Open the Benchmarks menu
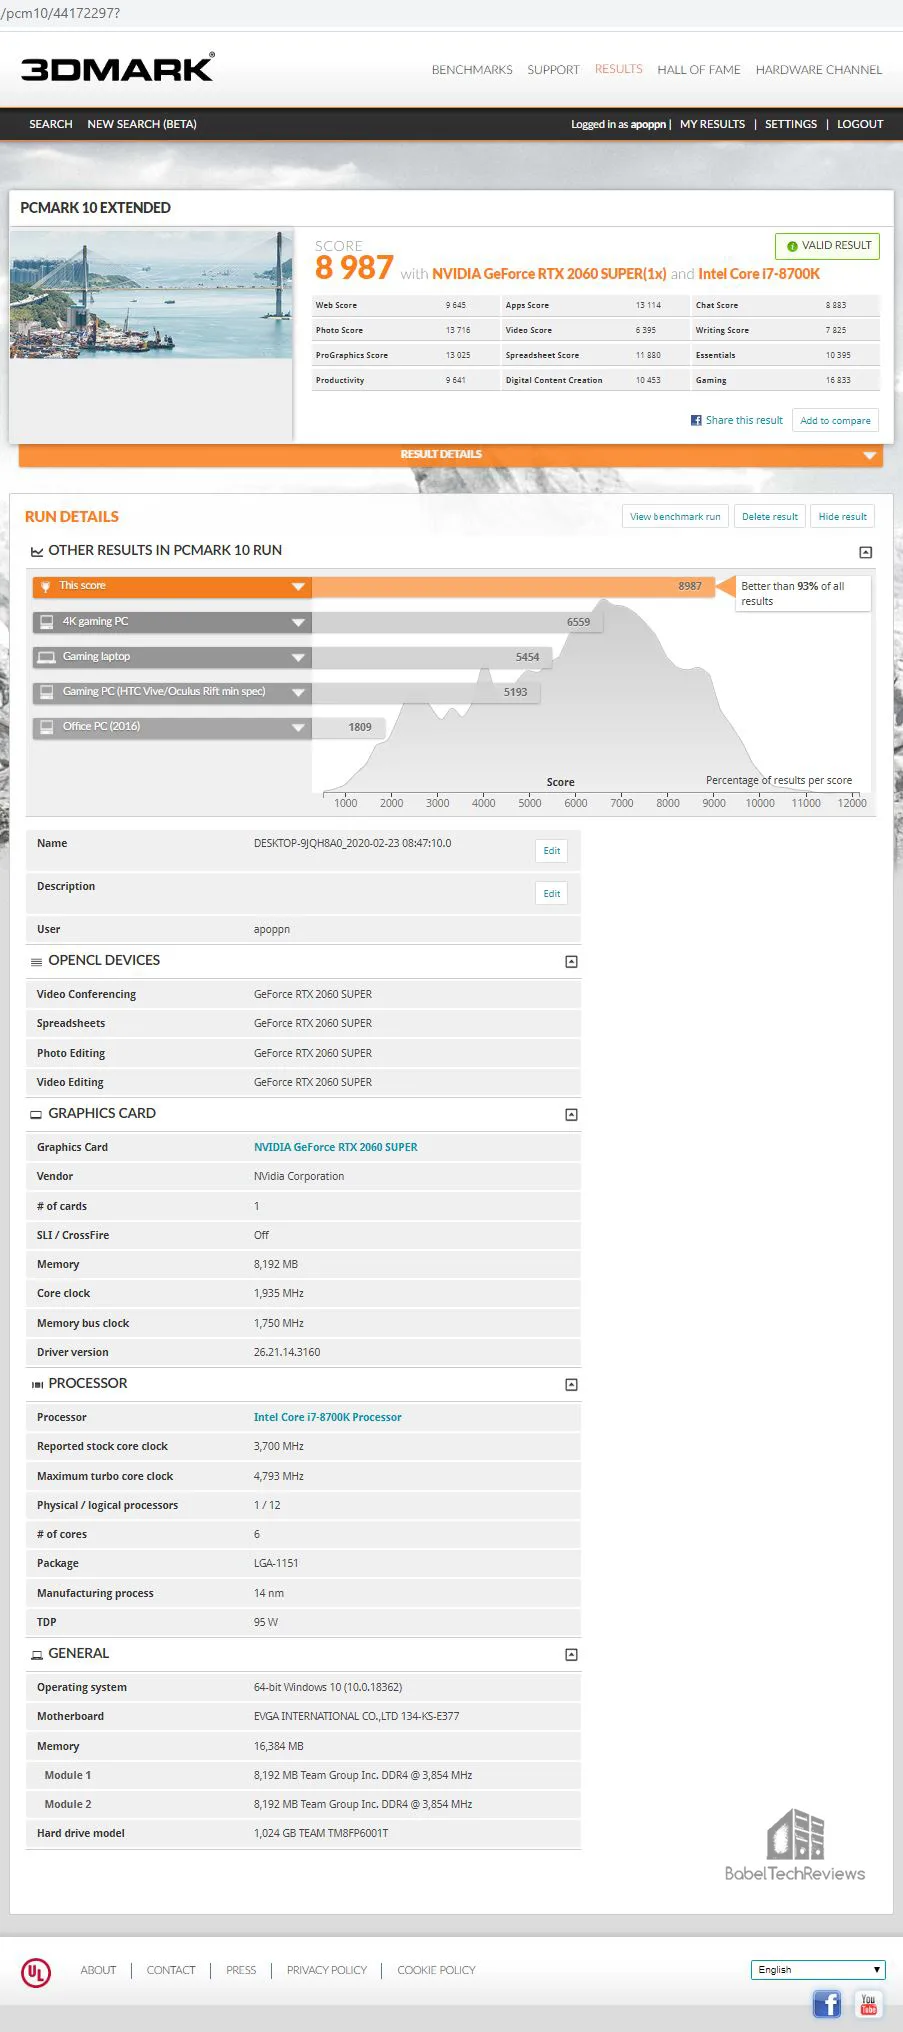Image resolution: width=903 pixels, height=2032 pixels. pyautogui.click(x=472, y=70)
